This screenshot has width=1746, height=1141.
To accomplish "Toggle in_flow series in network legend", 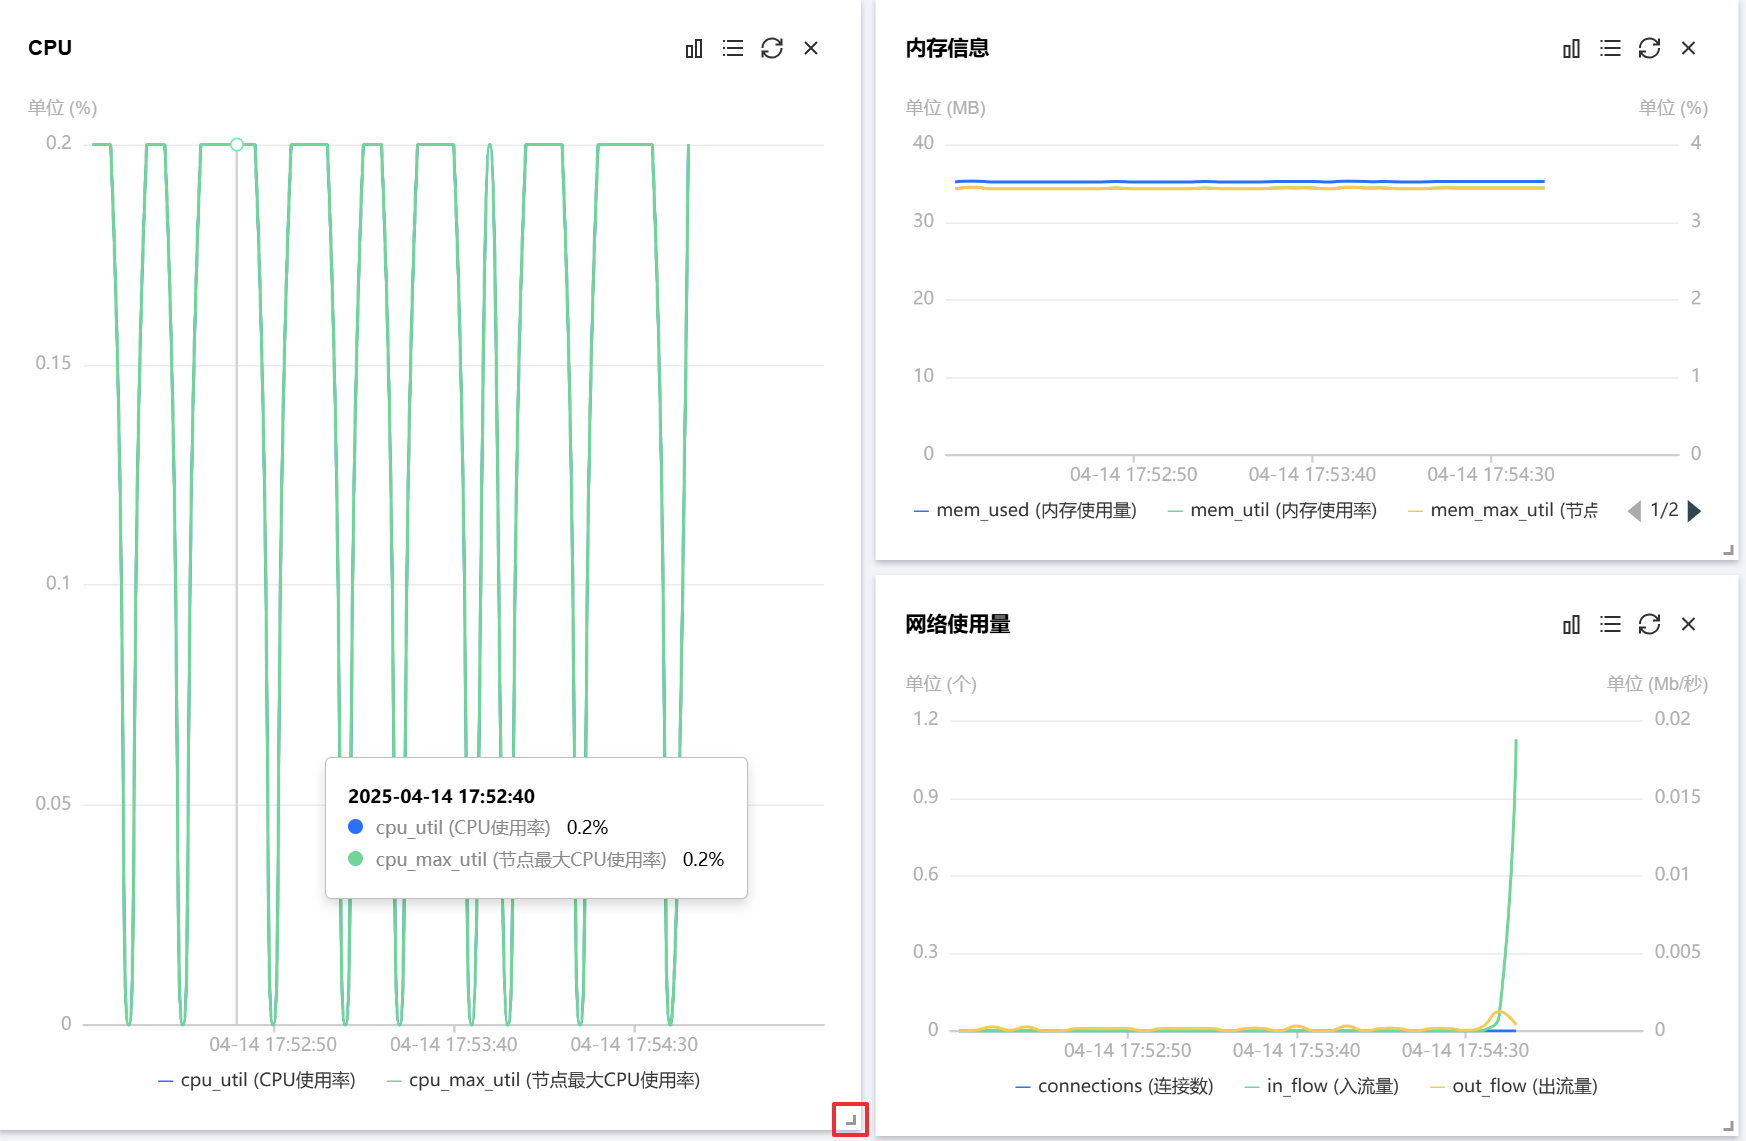I will pyautogui.click(x=1321, y=1086).
